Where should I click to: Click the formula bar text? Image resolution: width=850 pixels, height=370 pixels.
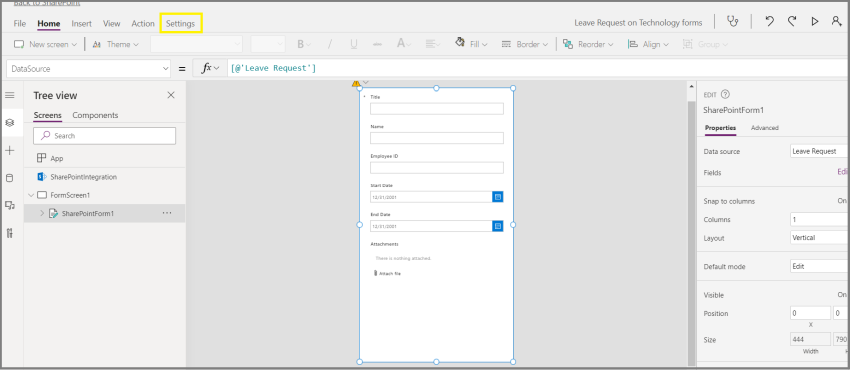[274, 68]
